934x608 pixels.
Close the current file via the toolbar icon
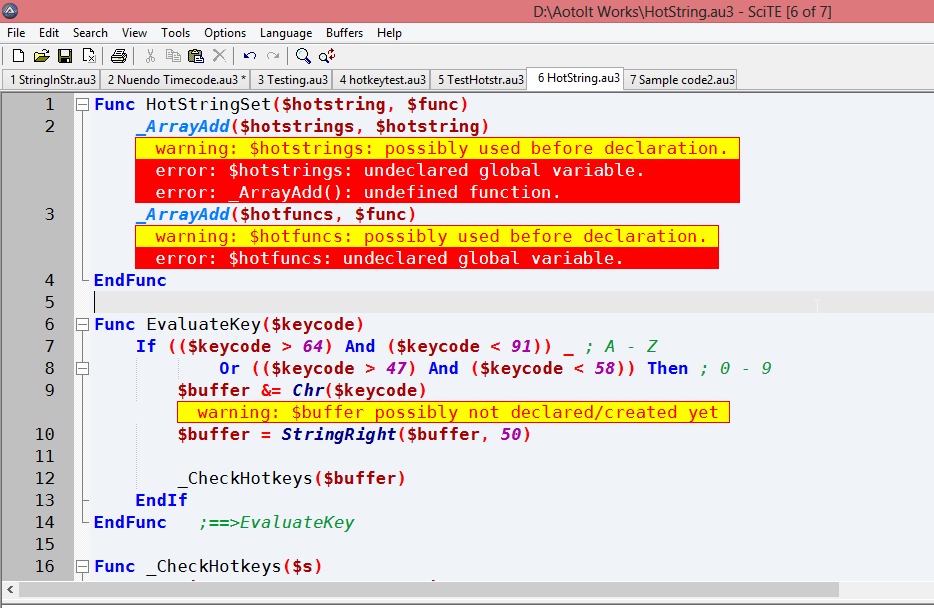click(x=89, y=56)
